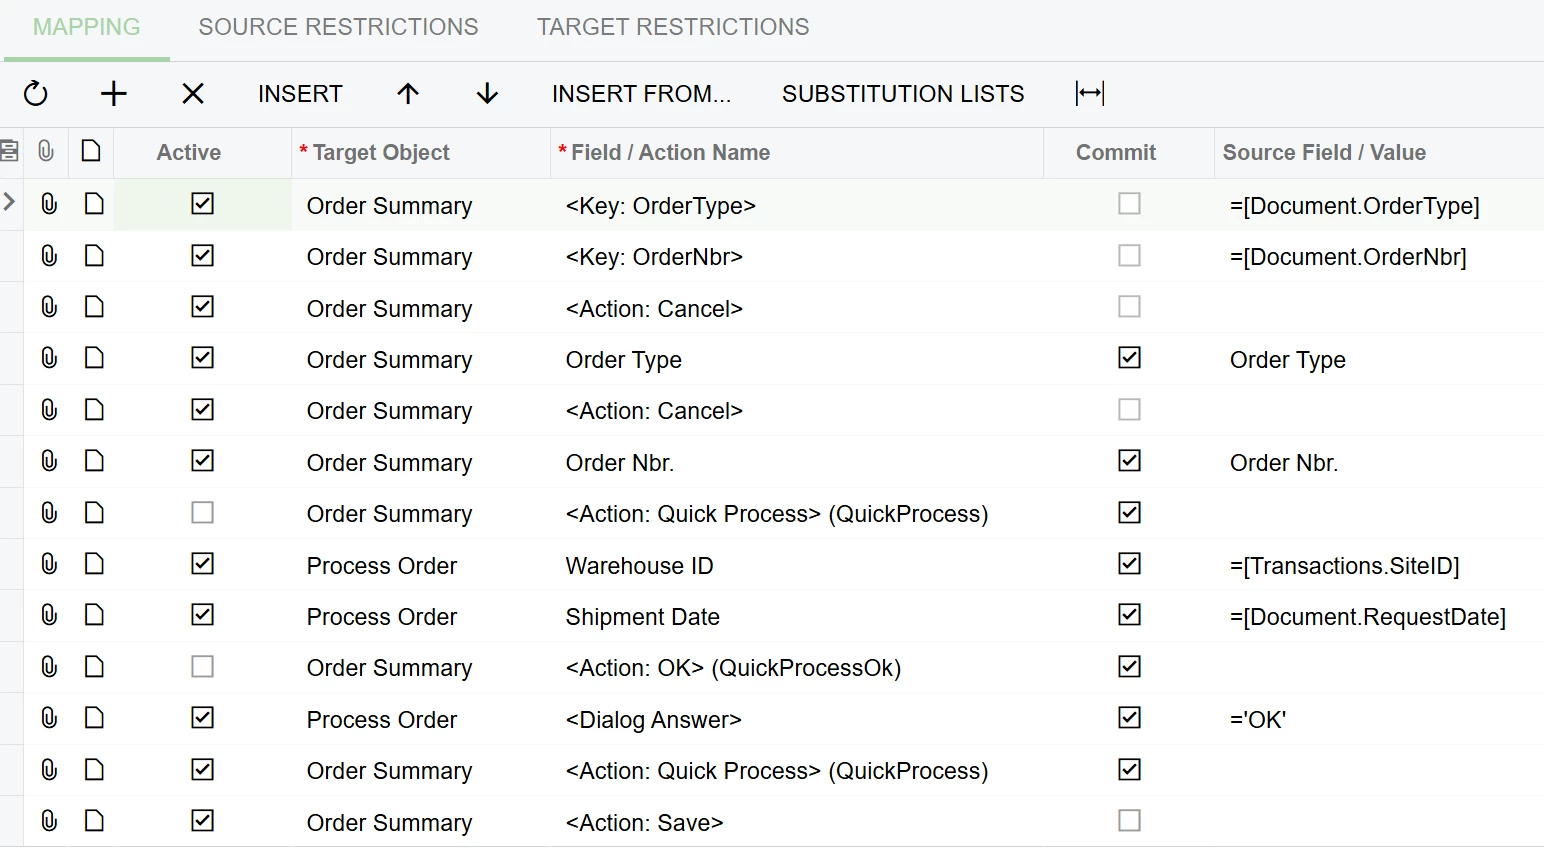This screenshot has width=1544, height=860.
Task: Enable Active checkbox for Quick Process unchecked row
Action: point(203,513)
